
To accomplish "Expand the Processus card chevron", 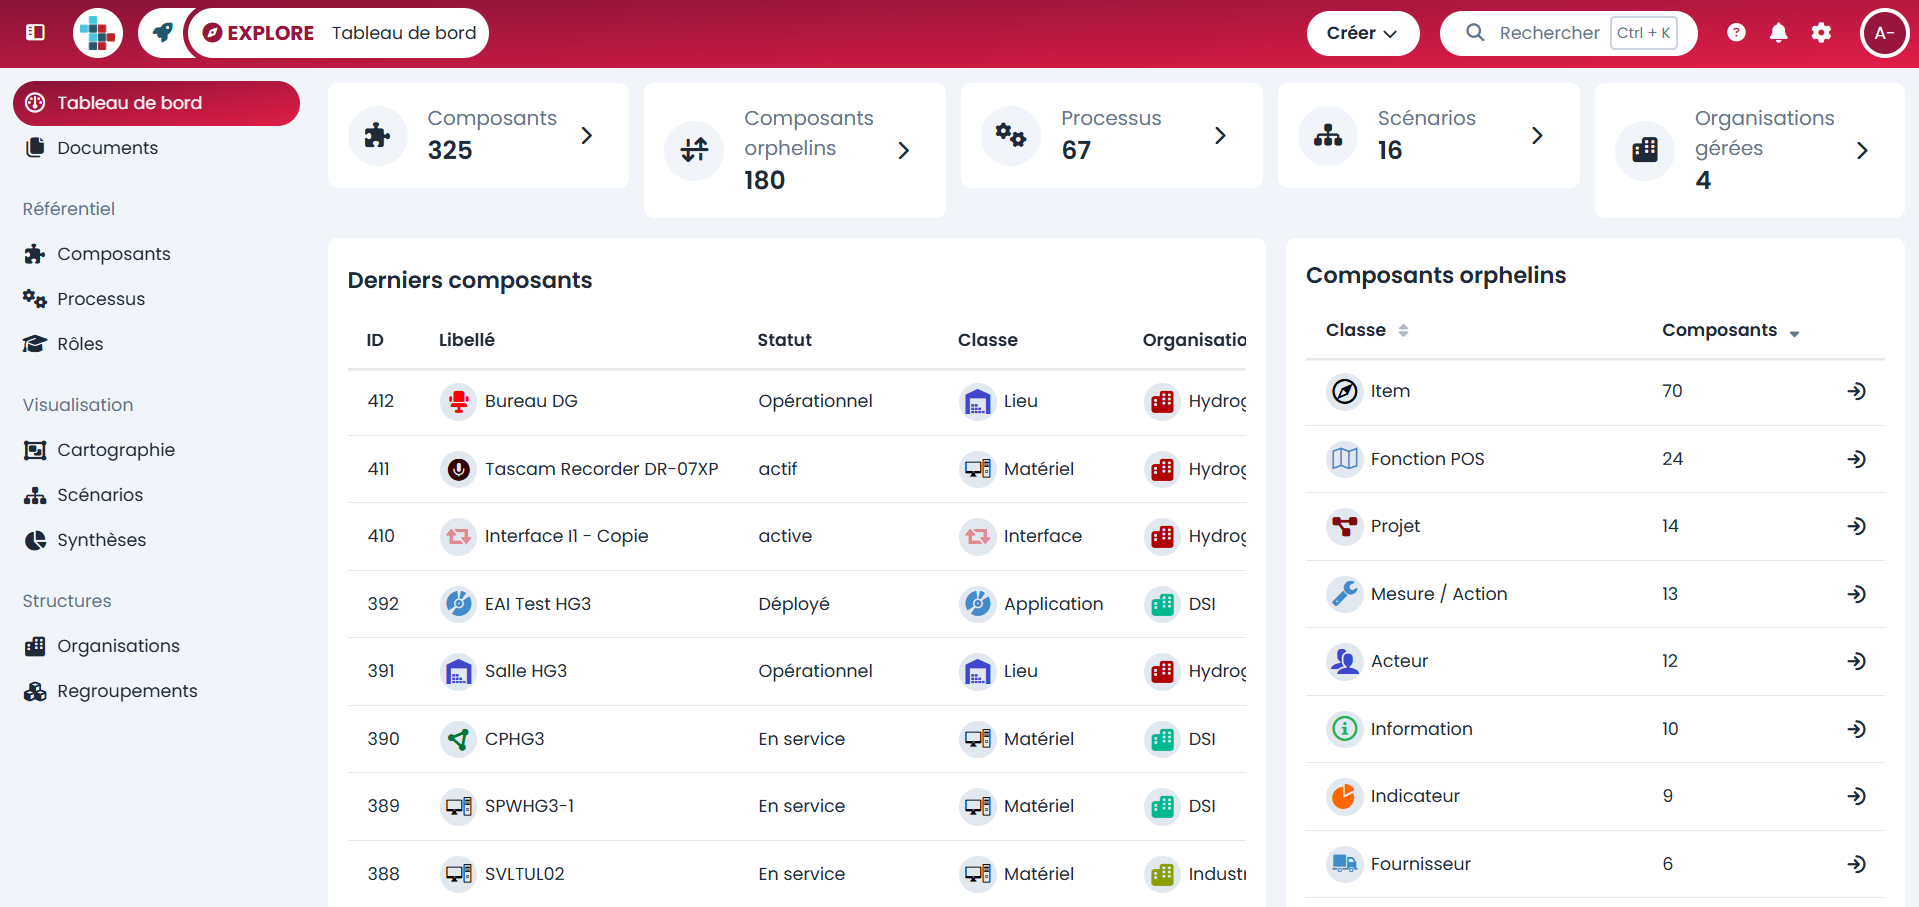I will (1220, 135).
